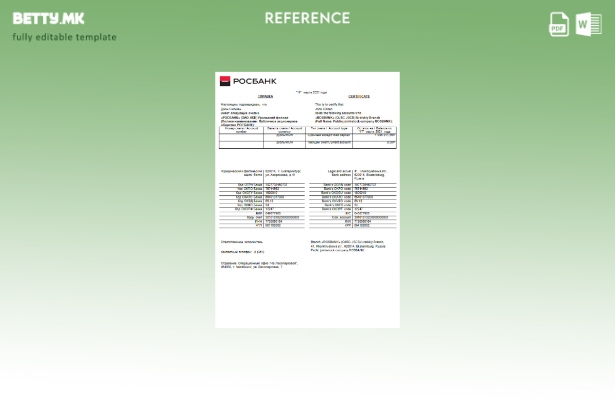Click the PDF file format icon

coord(559,25)
